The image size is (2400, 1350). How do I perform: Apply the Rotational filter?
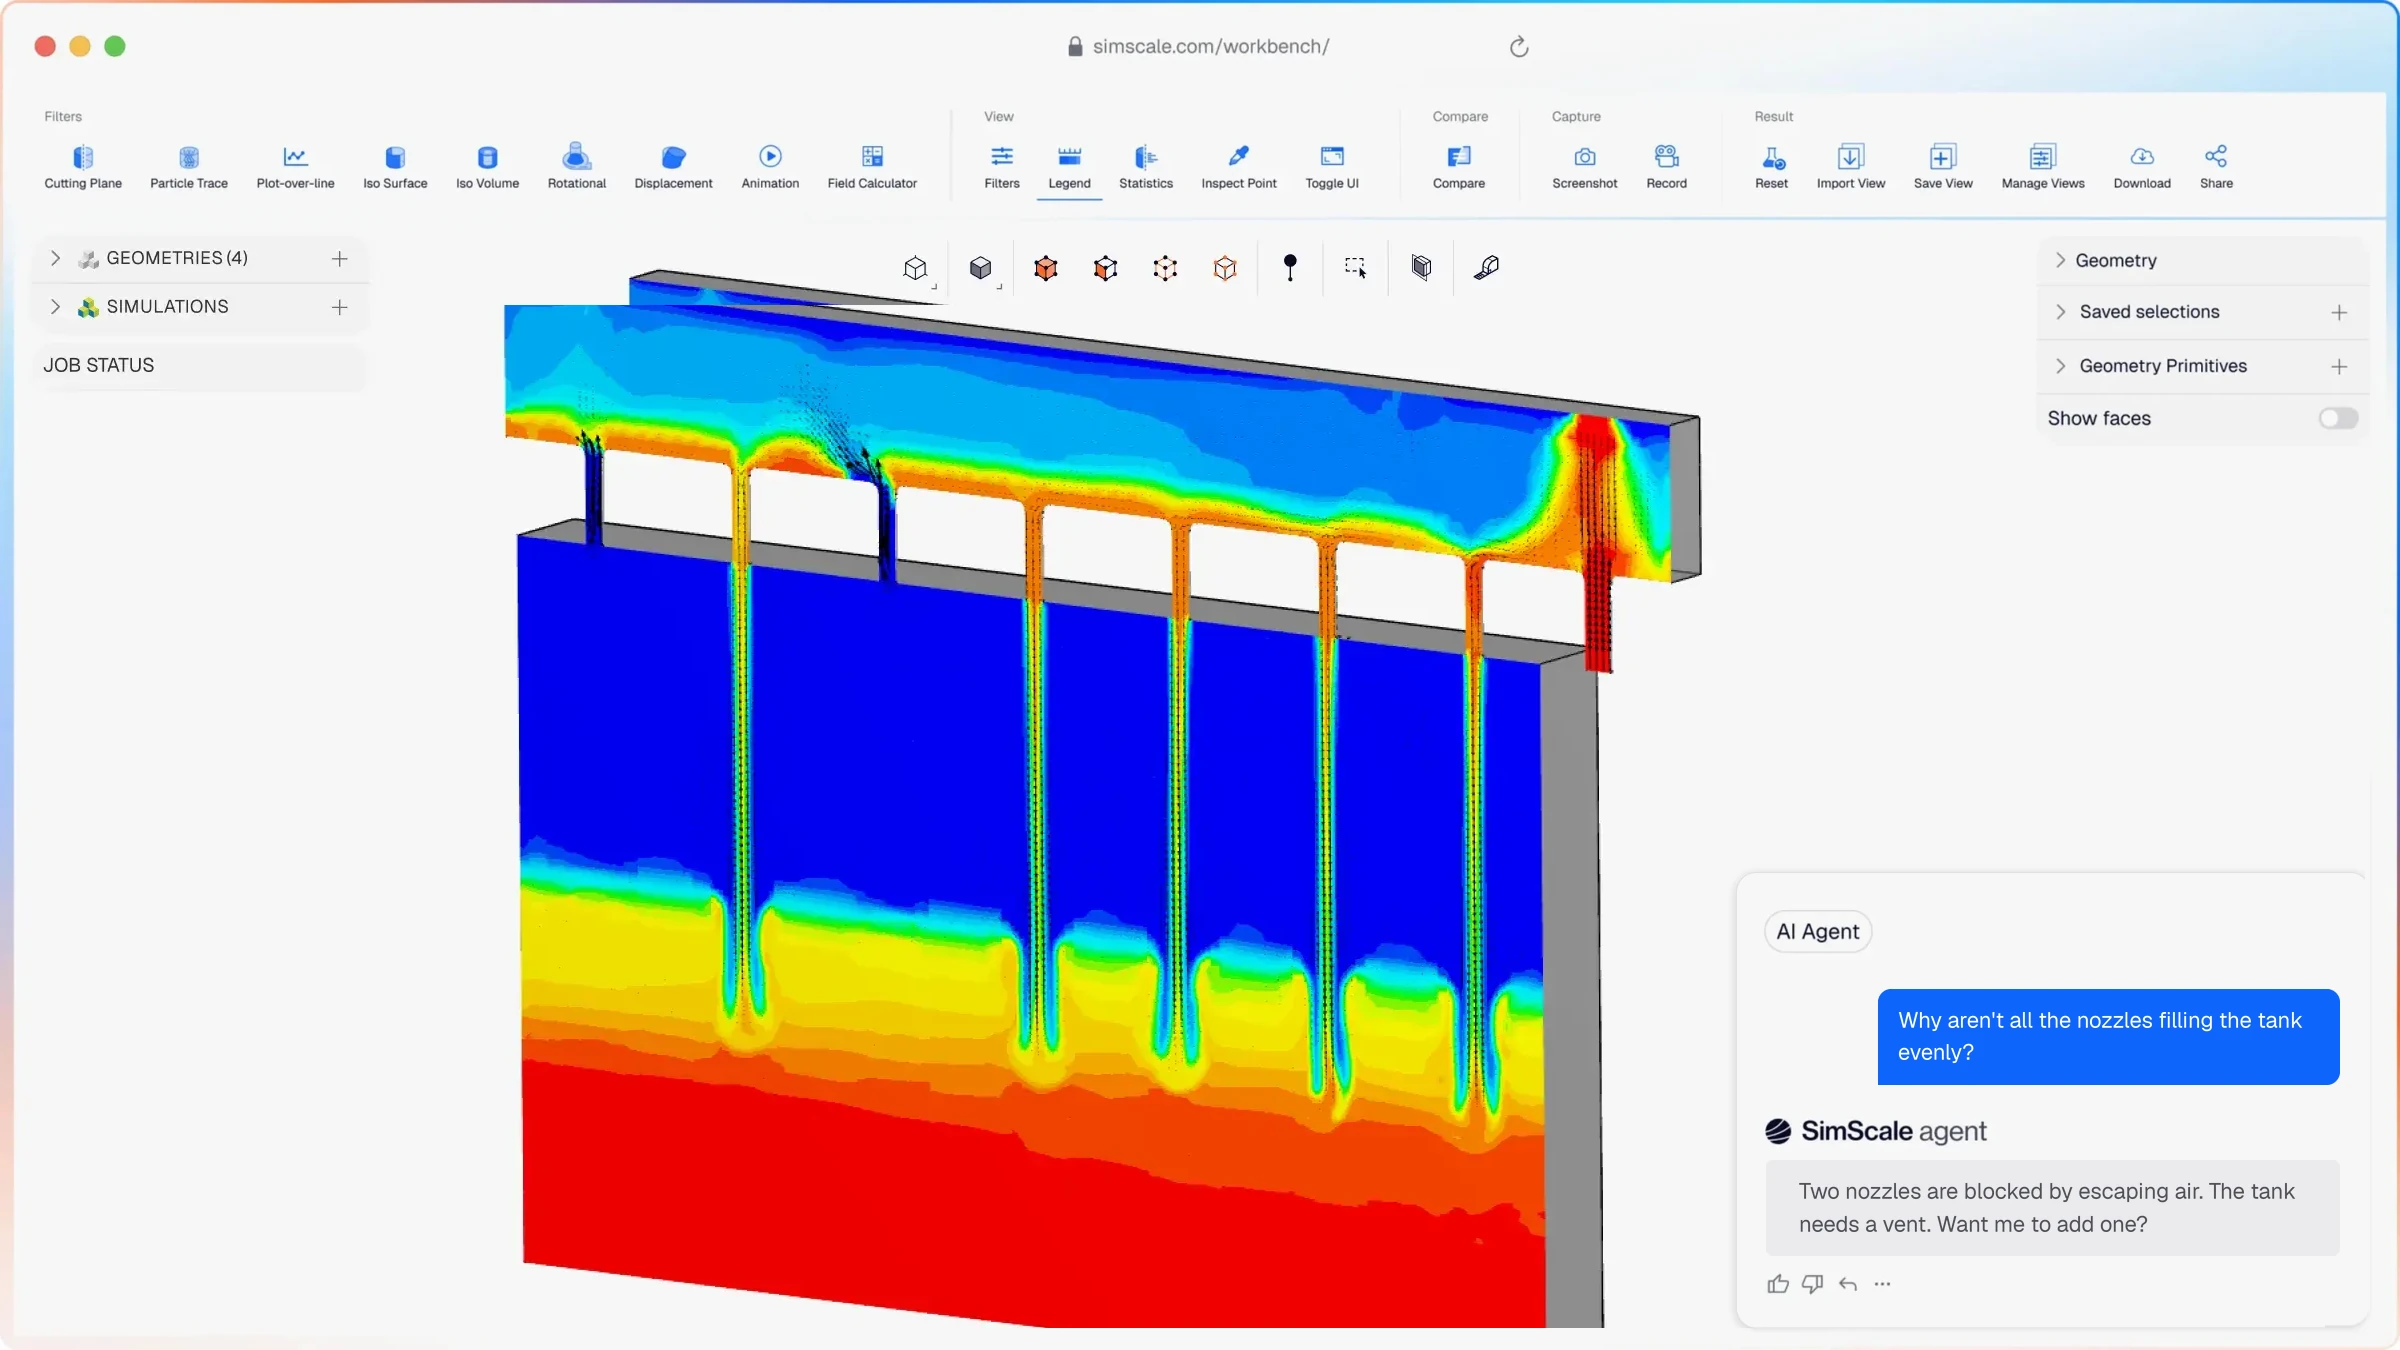point(577,167)
